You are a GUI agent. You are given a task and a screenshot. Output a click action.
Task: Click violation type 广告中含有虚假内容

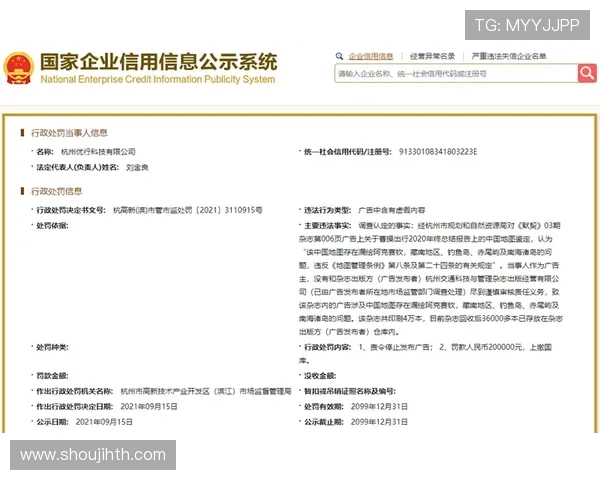(x=391, y=210)
